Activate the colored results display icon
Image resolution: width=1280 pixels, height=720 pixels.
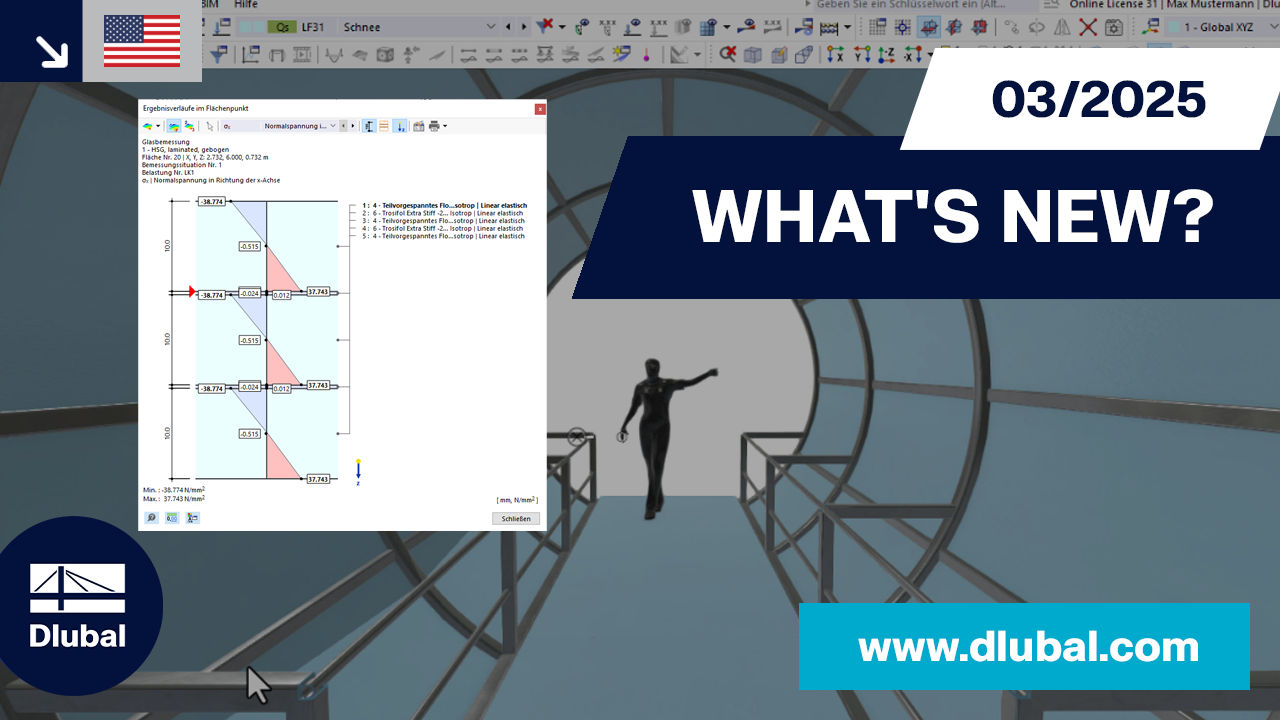point(173,125)
